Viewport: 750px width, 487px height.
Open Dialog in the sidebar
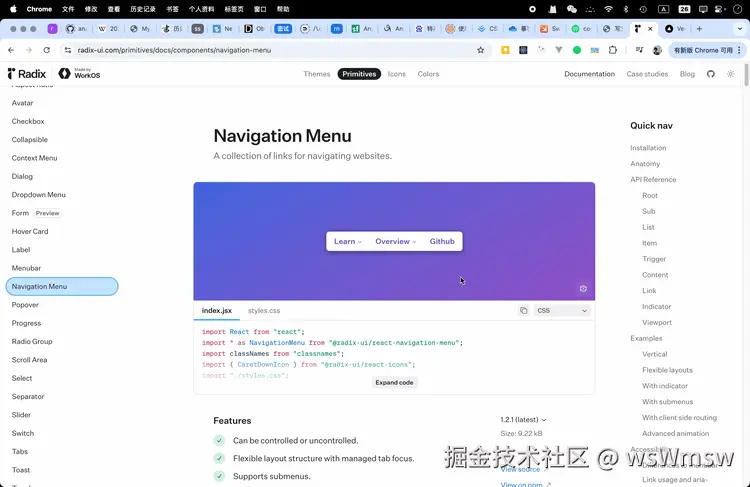coord(22,176)
